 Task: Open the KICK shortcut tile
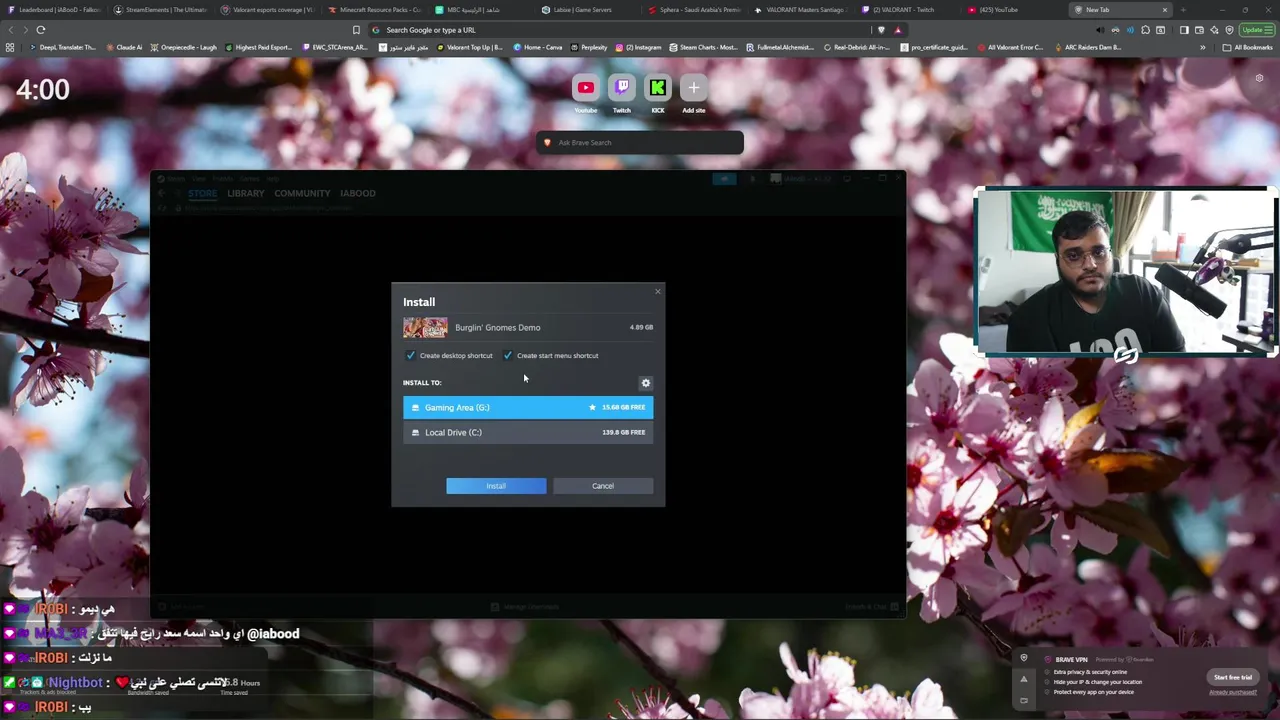[x=658, y=88]
